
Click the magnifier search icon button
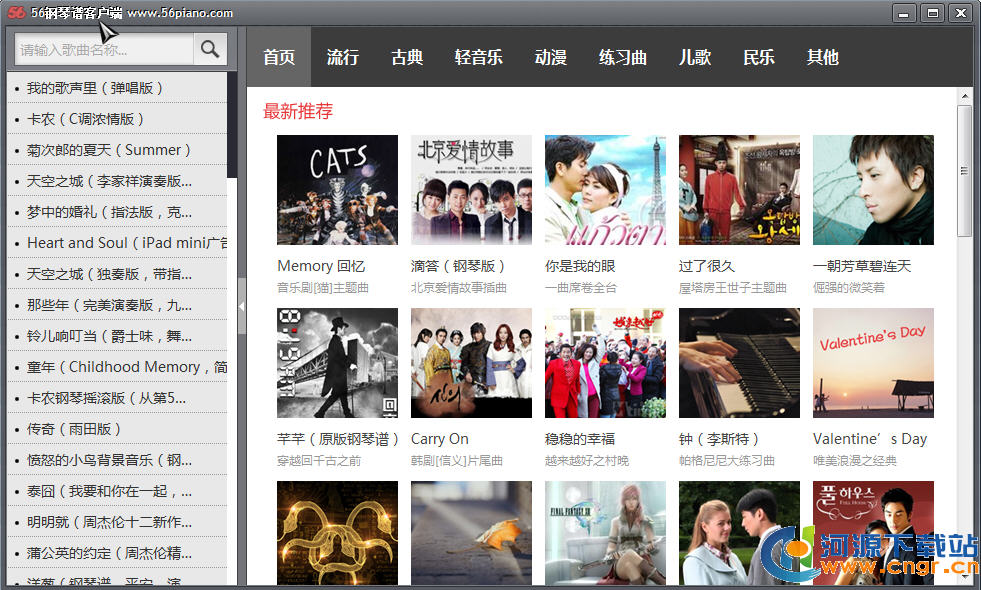point(210,49)
